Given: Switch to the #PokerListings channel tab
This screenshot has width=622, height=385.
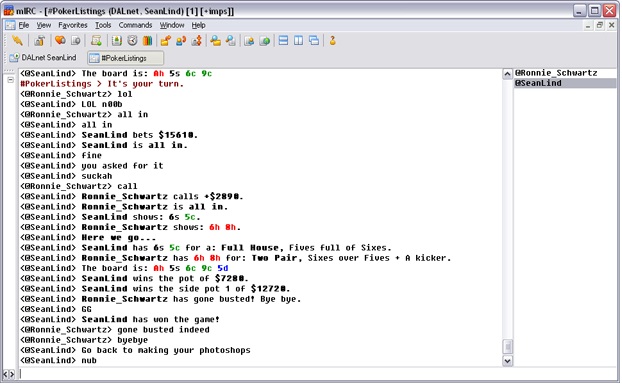Looking at the screenshot, I should click(x=125, y=58).
